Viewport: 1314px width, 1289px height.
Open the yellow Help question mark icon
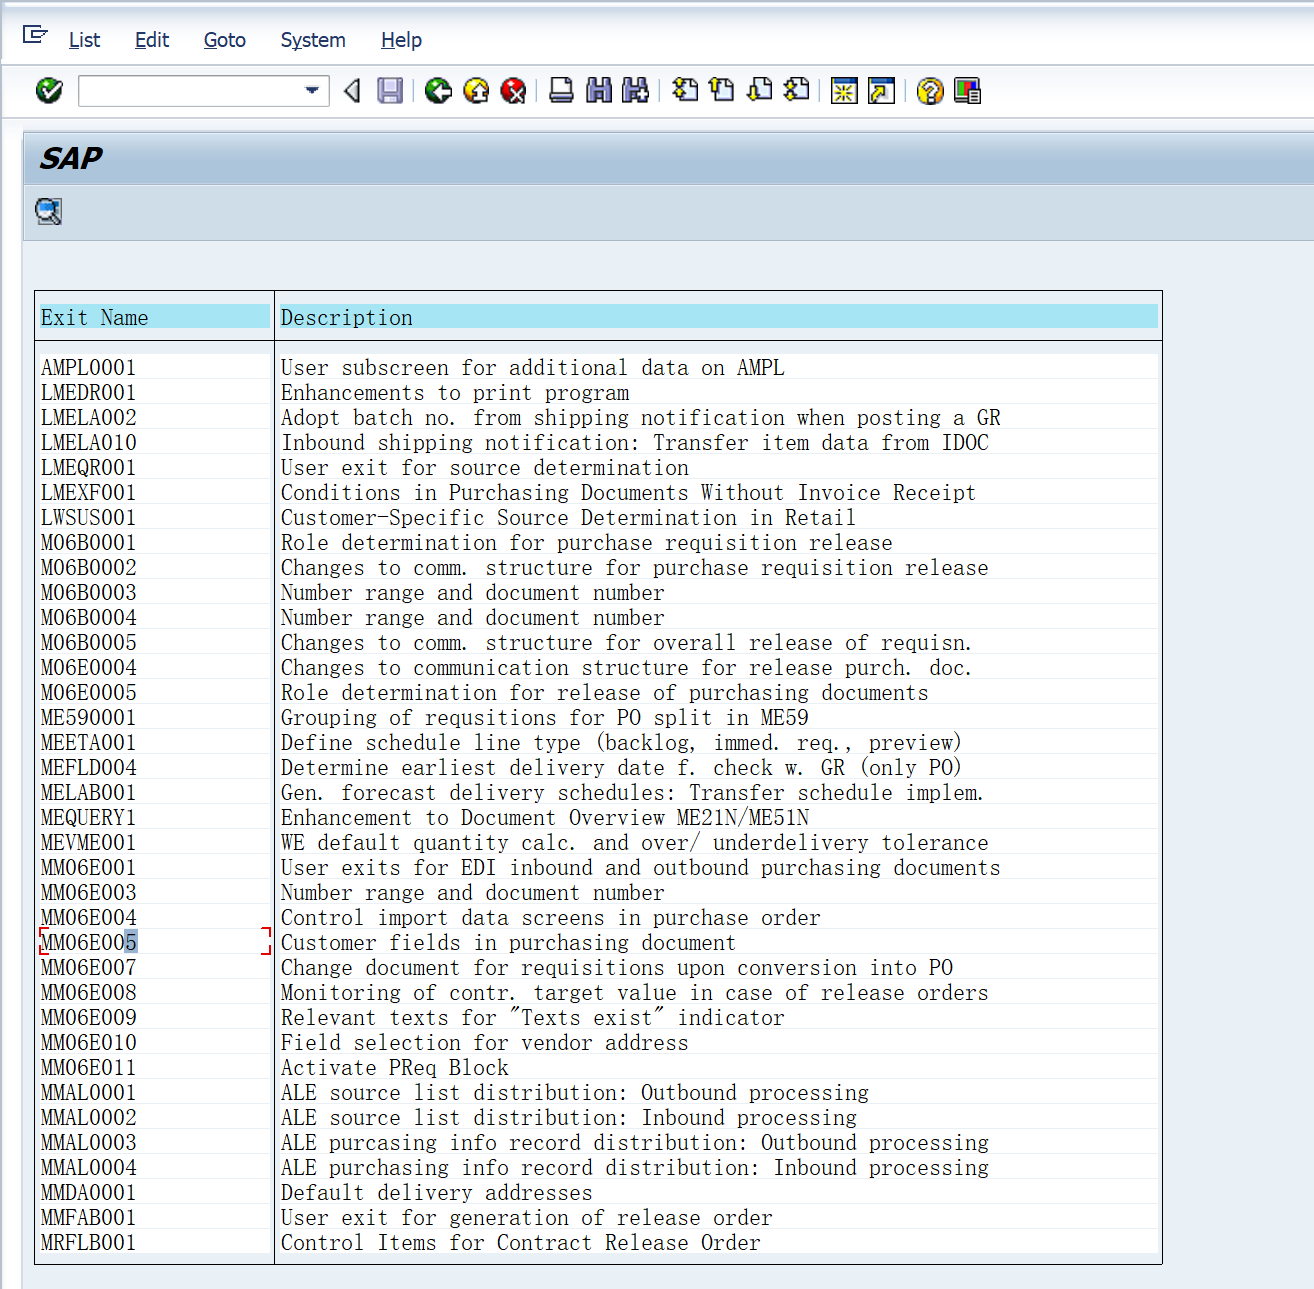click(930, 91)
